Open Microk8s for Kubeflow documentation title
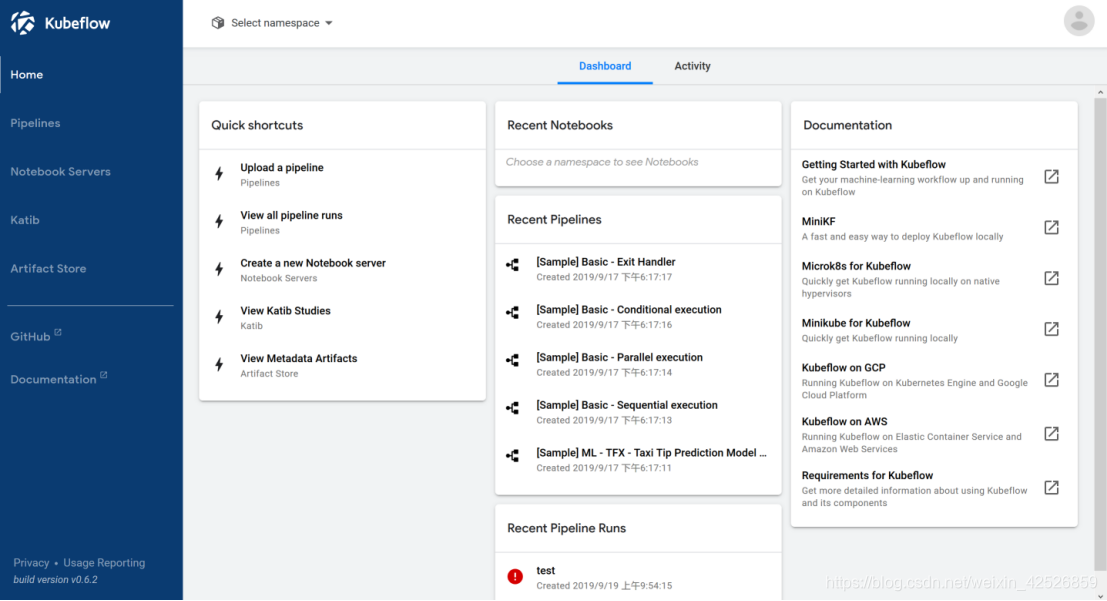The height and width of the screenshot is (601, 1107). pyautogui.click(x=856, y=266)
